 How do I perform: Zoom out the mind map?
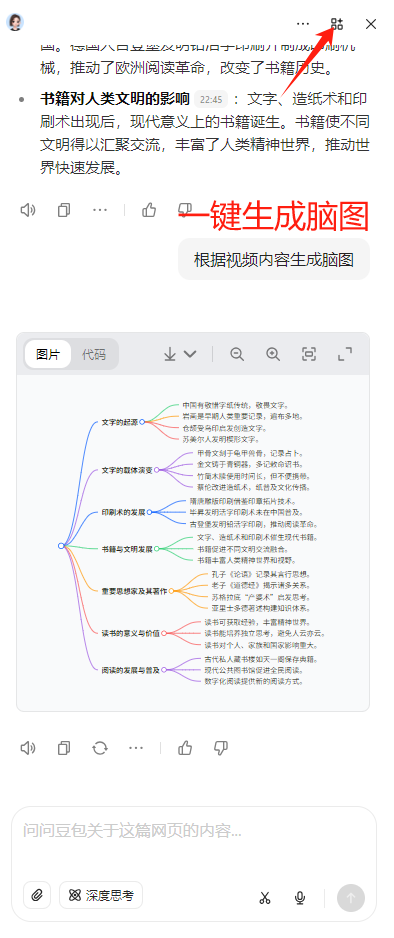[x=237, y=354]
